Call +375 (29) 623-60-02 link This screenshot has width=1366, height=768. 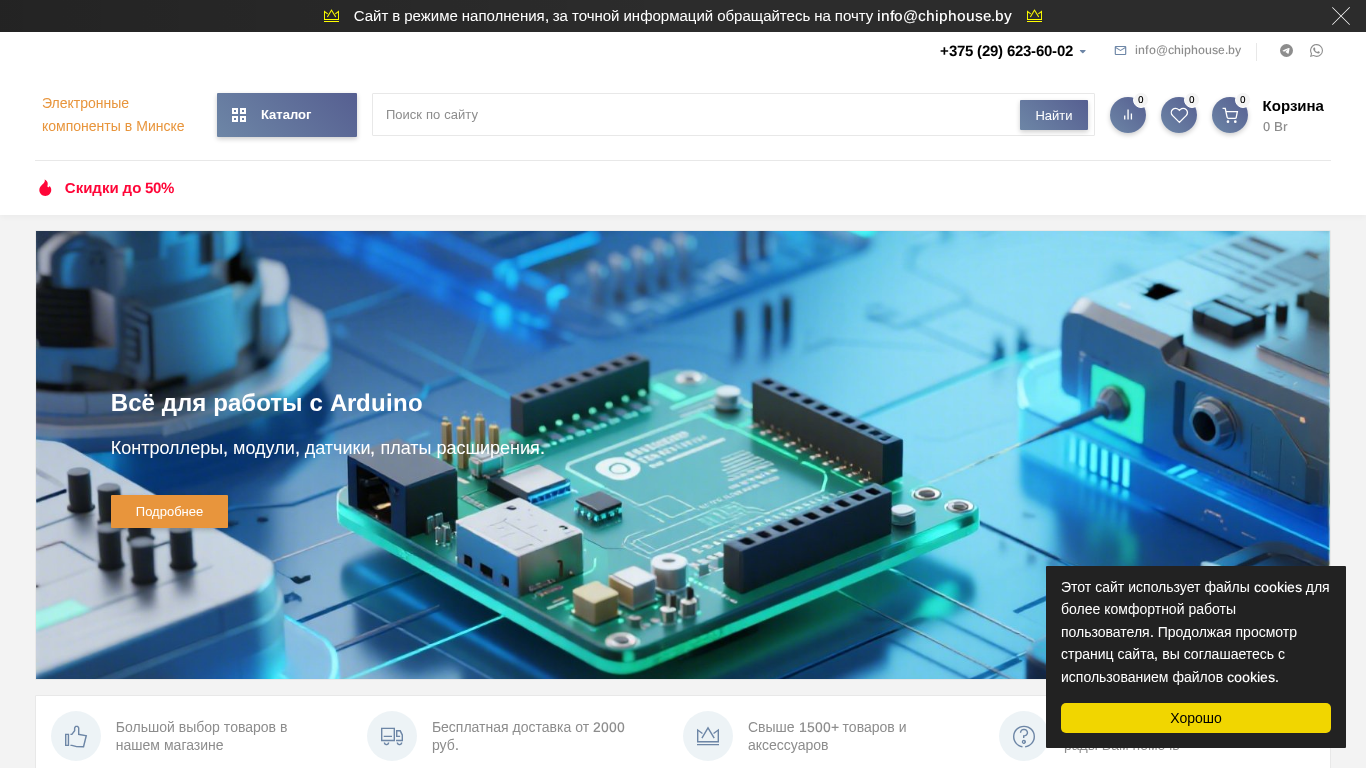tap(1006, 51)
